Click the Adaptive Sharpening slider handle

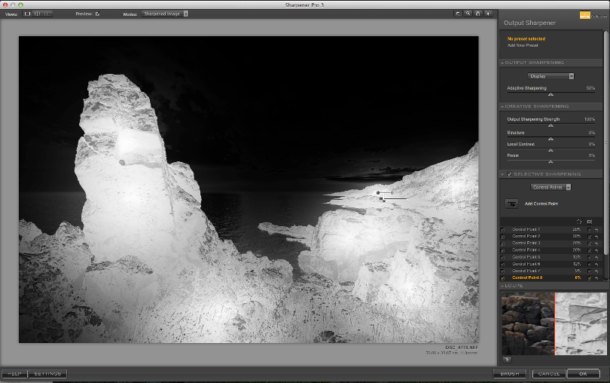550,95
